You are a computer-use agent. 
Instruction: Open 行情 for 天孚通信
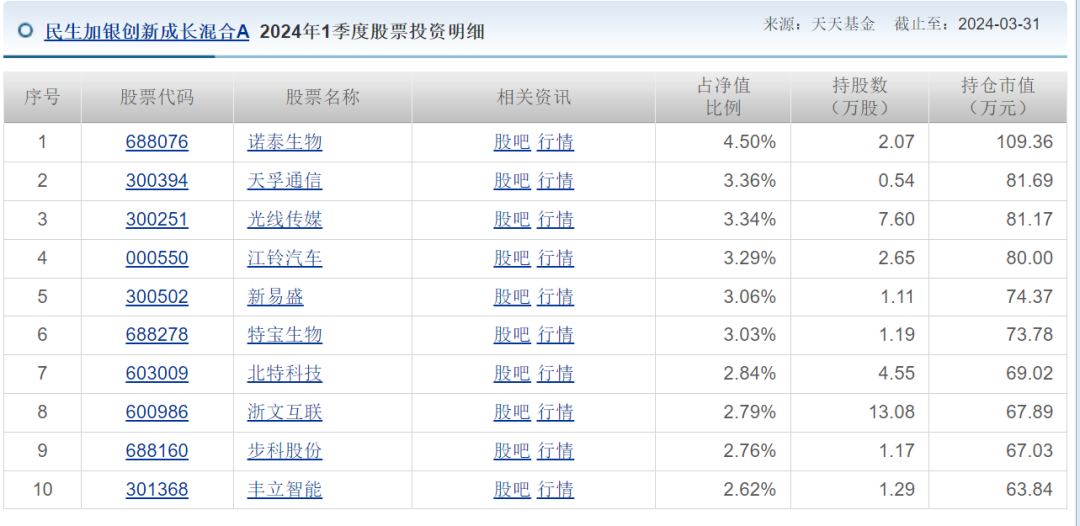pos(555,181)
